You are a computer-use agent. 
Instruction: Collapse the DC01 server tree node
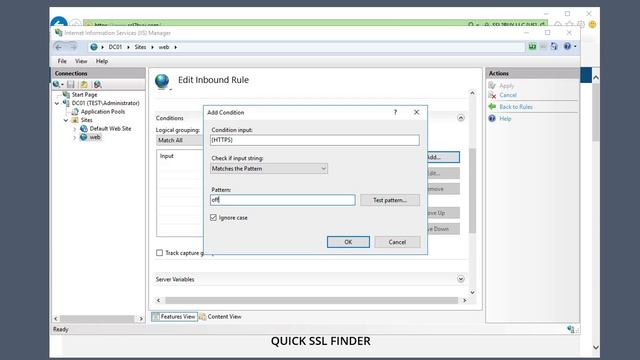point(57,103)
